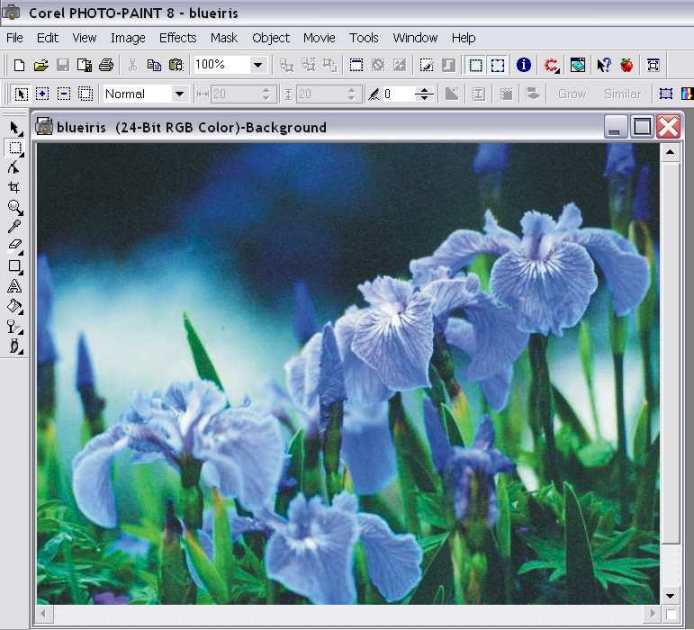
Task: Click the mask width stepper arrows
Action: pyautogui.click(x=266, y=94)
